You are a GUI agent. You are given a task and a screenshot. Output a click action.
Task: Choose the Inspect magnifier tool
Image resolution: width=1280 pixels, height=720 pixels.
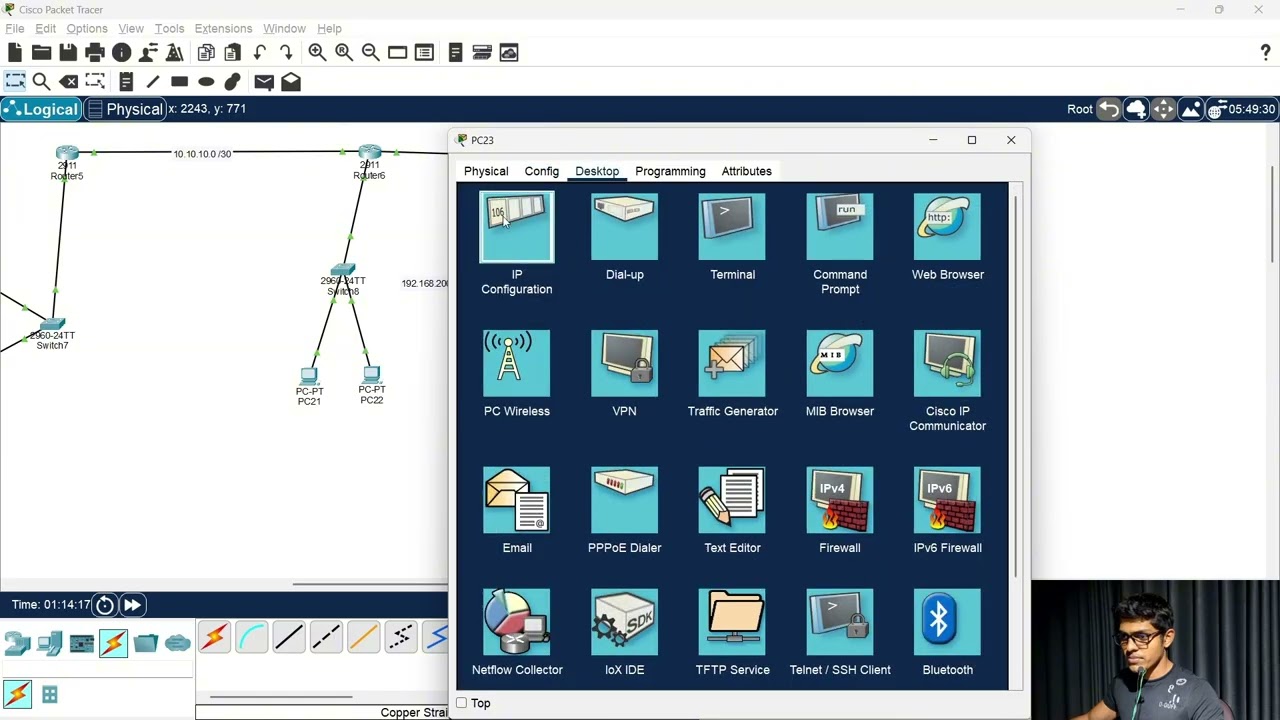point(41,81)
